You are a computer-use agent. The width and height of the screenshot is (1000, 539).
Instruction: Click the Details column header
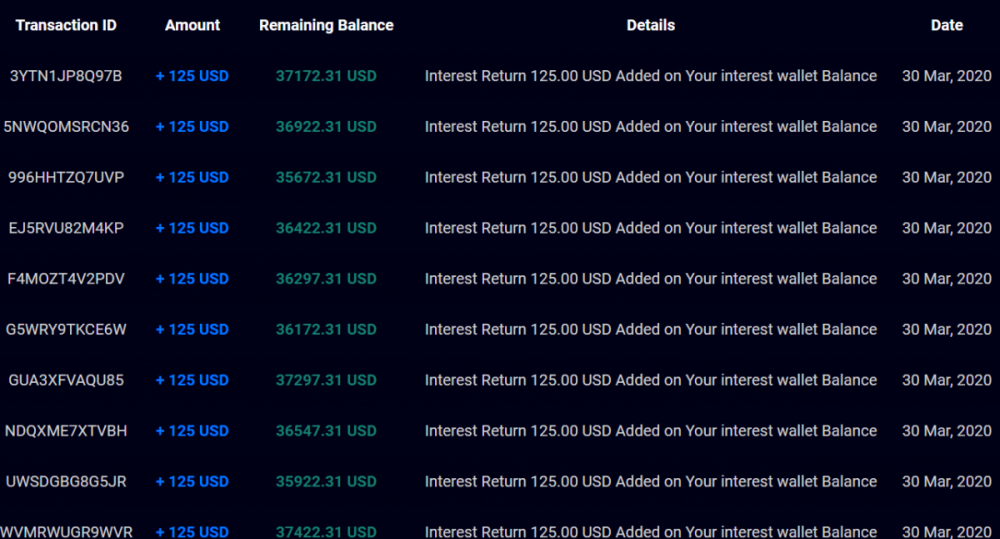[x=651, y=26]
